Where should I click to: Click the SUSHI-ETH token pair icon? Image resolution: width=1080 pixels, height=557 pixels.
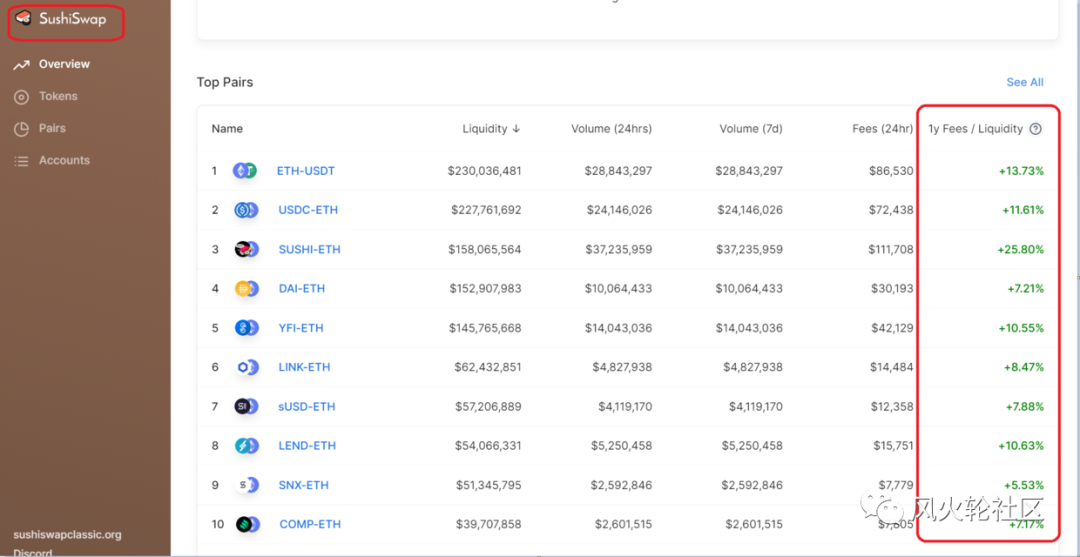point(246,249)
